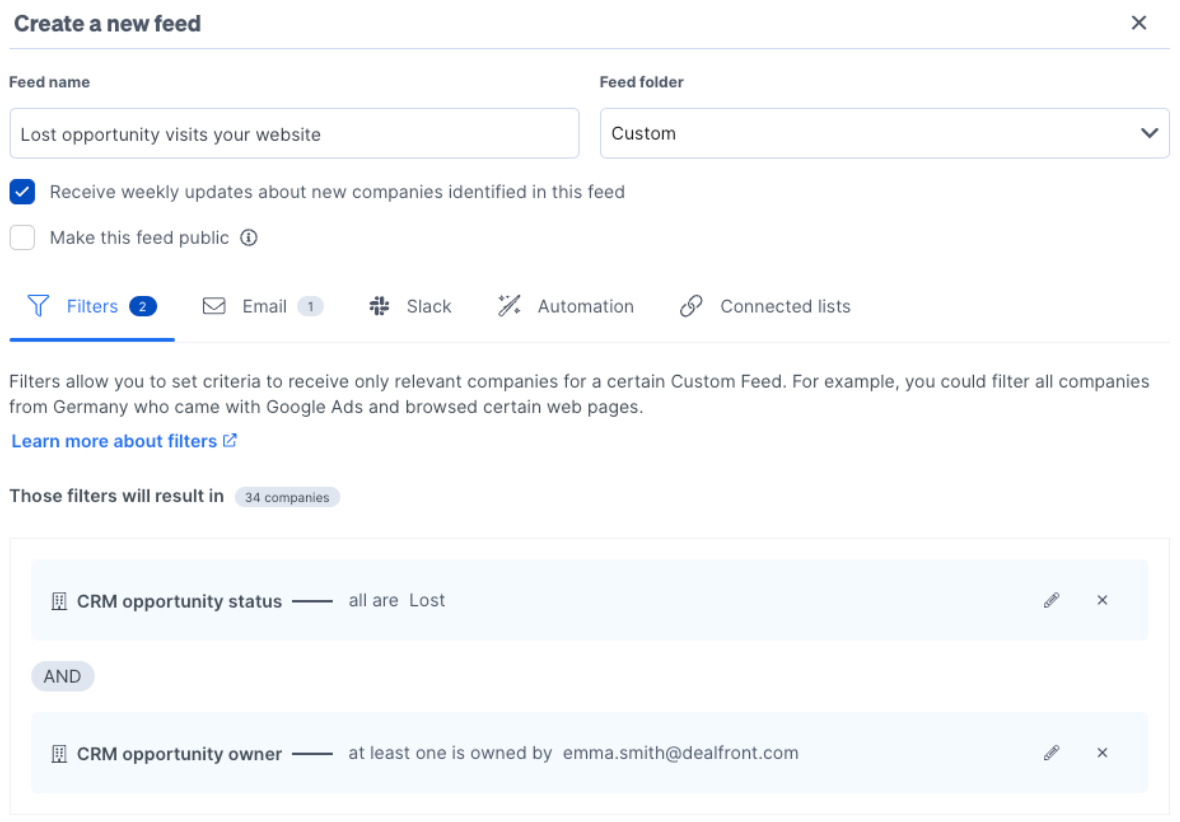Click the magic wand icon beside Automation
Viewport: 1180px width, 822px height.
(510, 306)
